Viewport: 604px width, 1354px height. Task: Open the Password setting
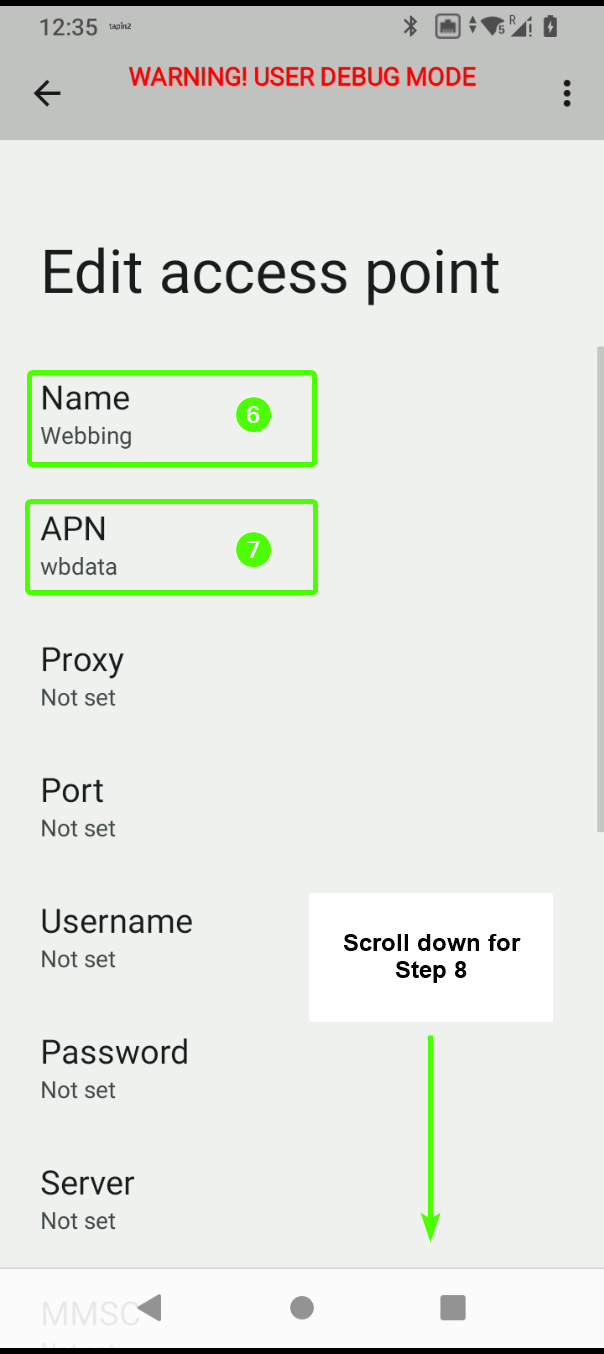(x=302, y=1070)
